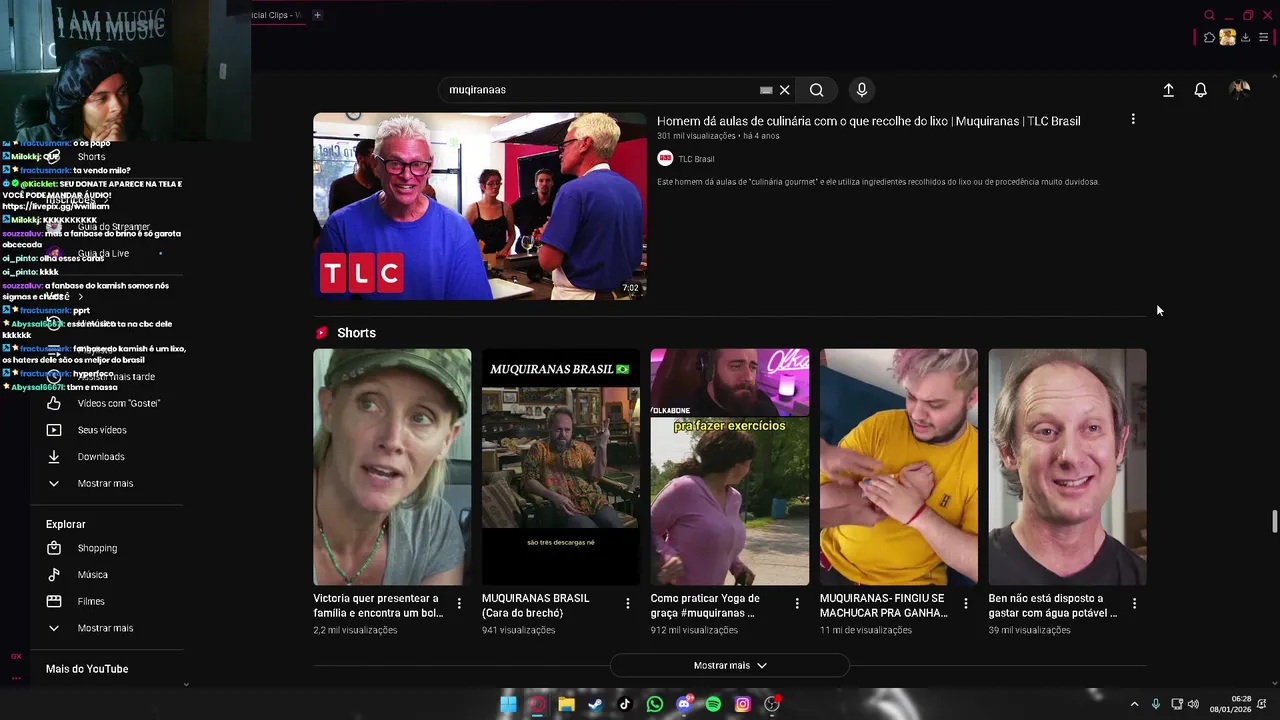This screenshot has height=720, width=1280.
Task: Open the TLC Brasil channel link
Action: click(x=696, y=159)
